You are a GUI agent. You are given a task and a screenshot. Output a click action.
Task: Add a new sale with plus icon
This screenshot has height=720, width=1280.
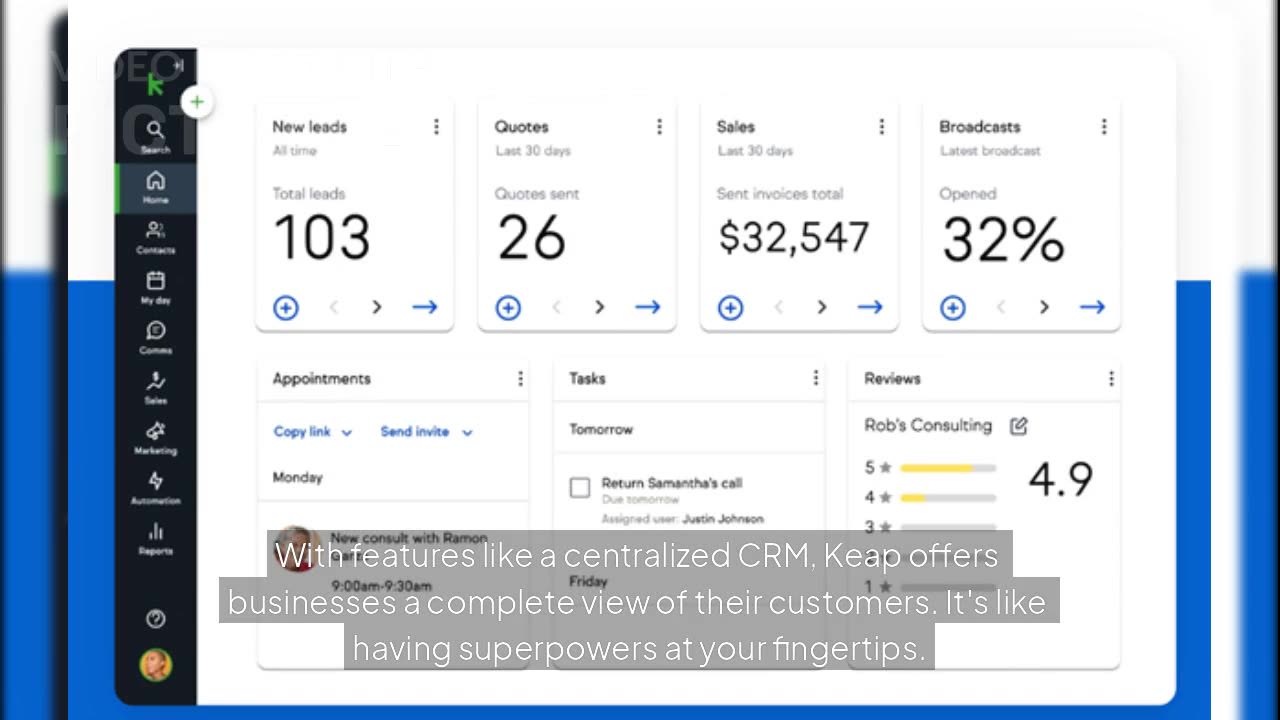click(x=731, y=308)
